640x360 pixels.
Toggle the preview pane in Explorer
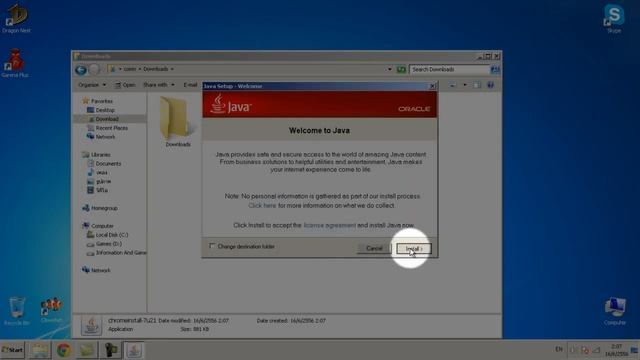click(x=477, y=85)
